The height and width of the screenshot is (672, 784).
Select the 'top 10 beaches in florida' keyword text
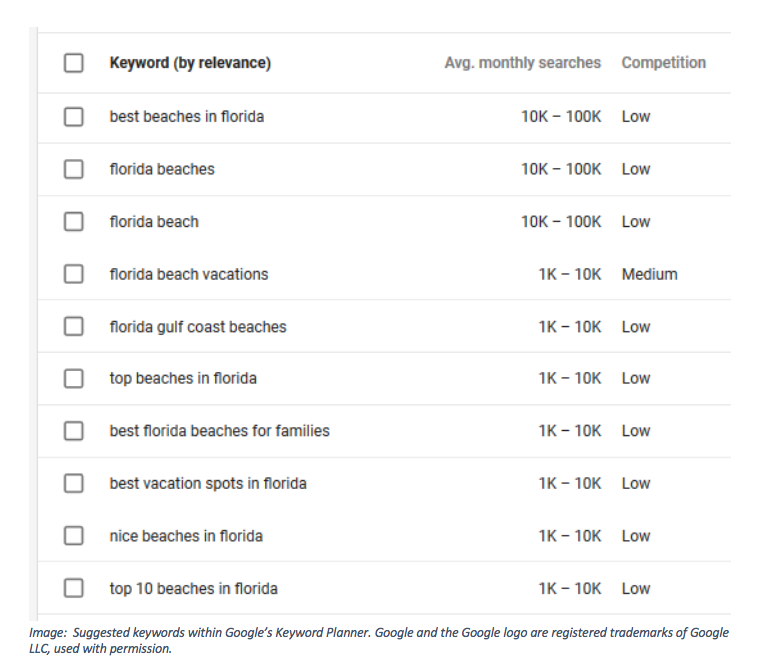coord(193,588)
